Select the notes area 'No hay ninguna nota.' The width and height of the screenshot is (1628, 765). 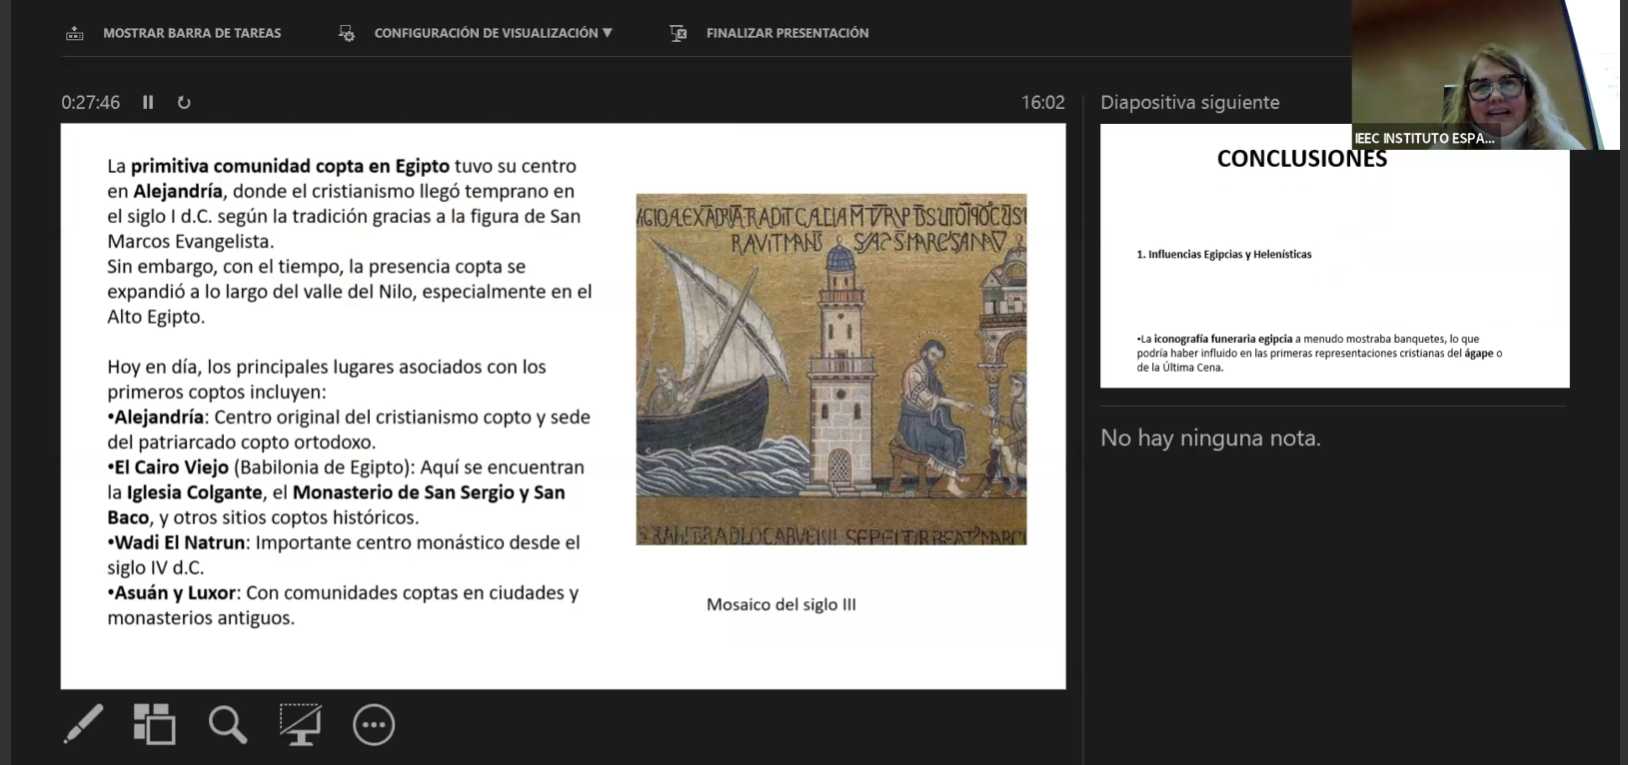pos(1210,438)
